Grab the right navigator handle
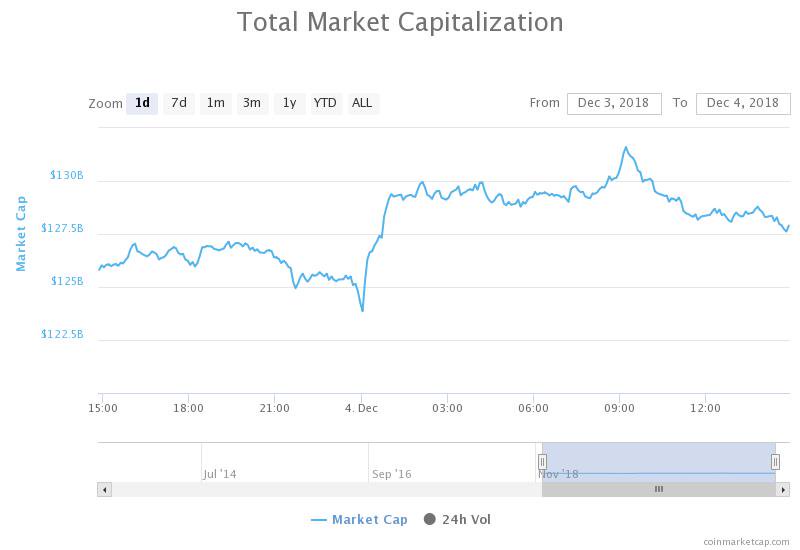The image size is (800, 550). click(x=775, y=461)
